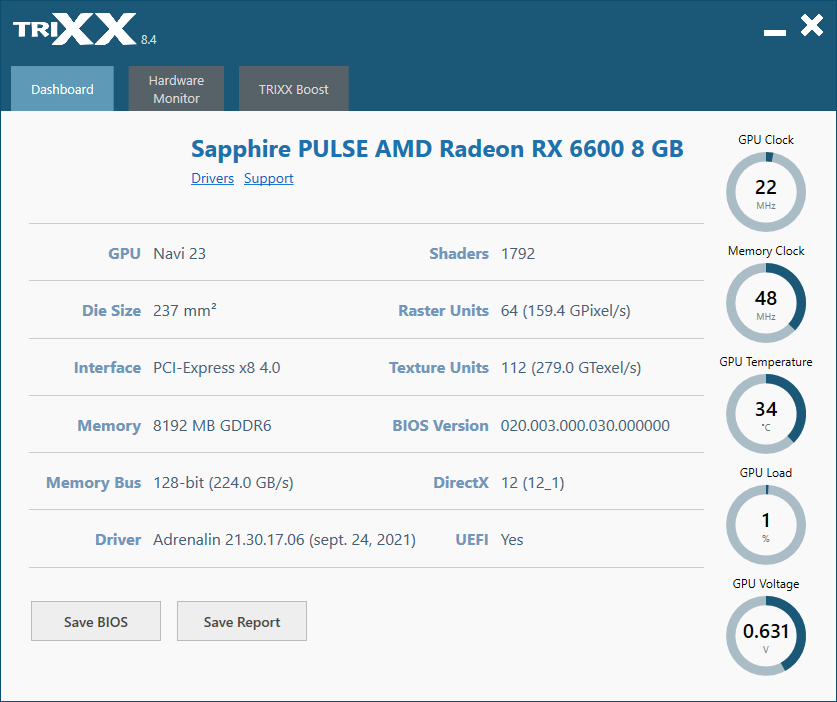Click the GPU Temperature gauge
Image resolution: width=837 pixels, height=702 pixels.
(x=766, y=414)
